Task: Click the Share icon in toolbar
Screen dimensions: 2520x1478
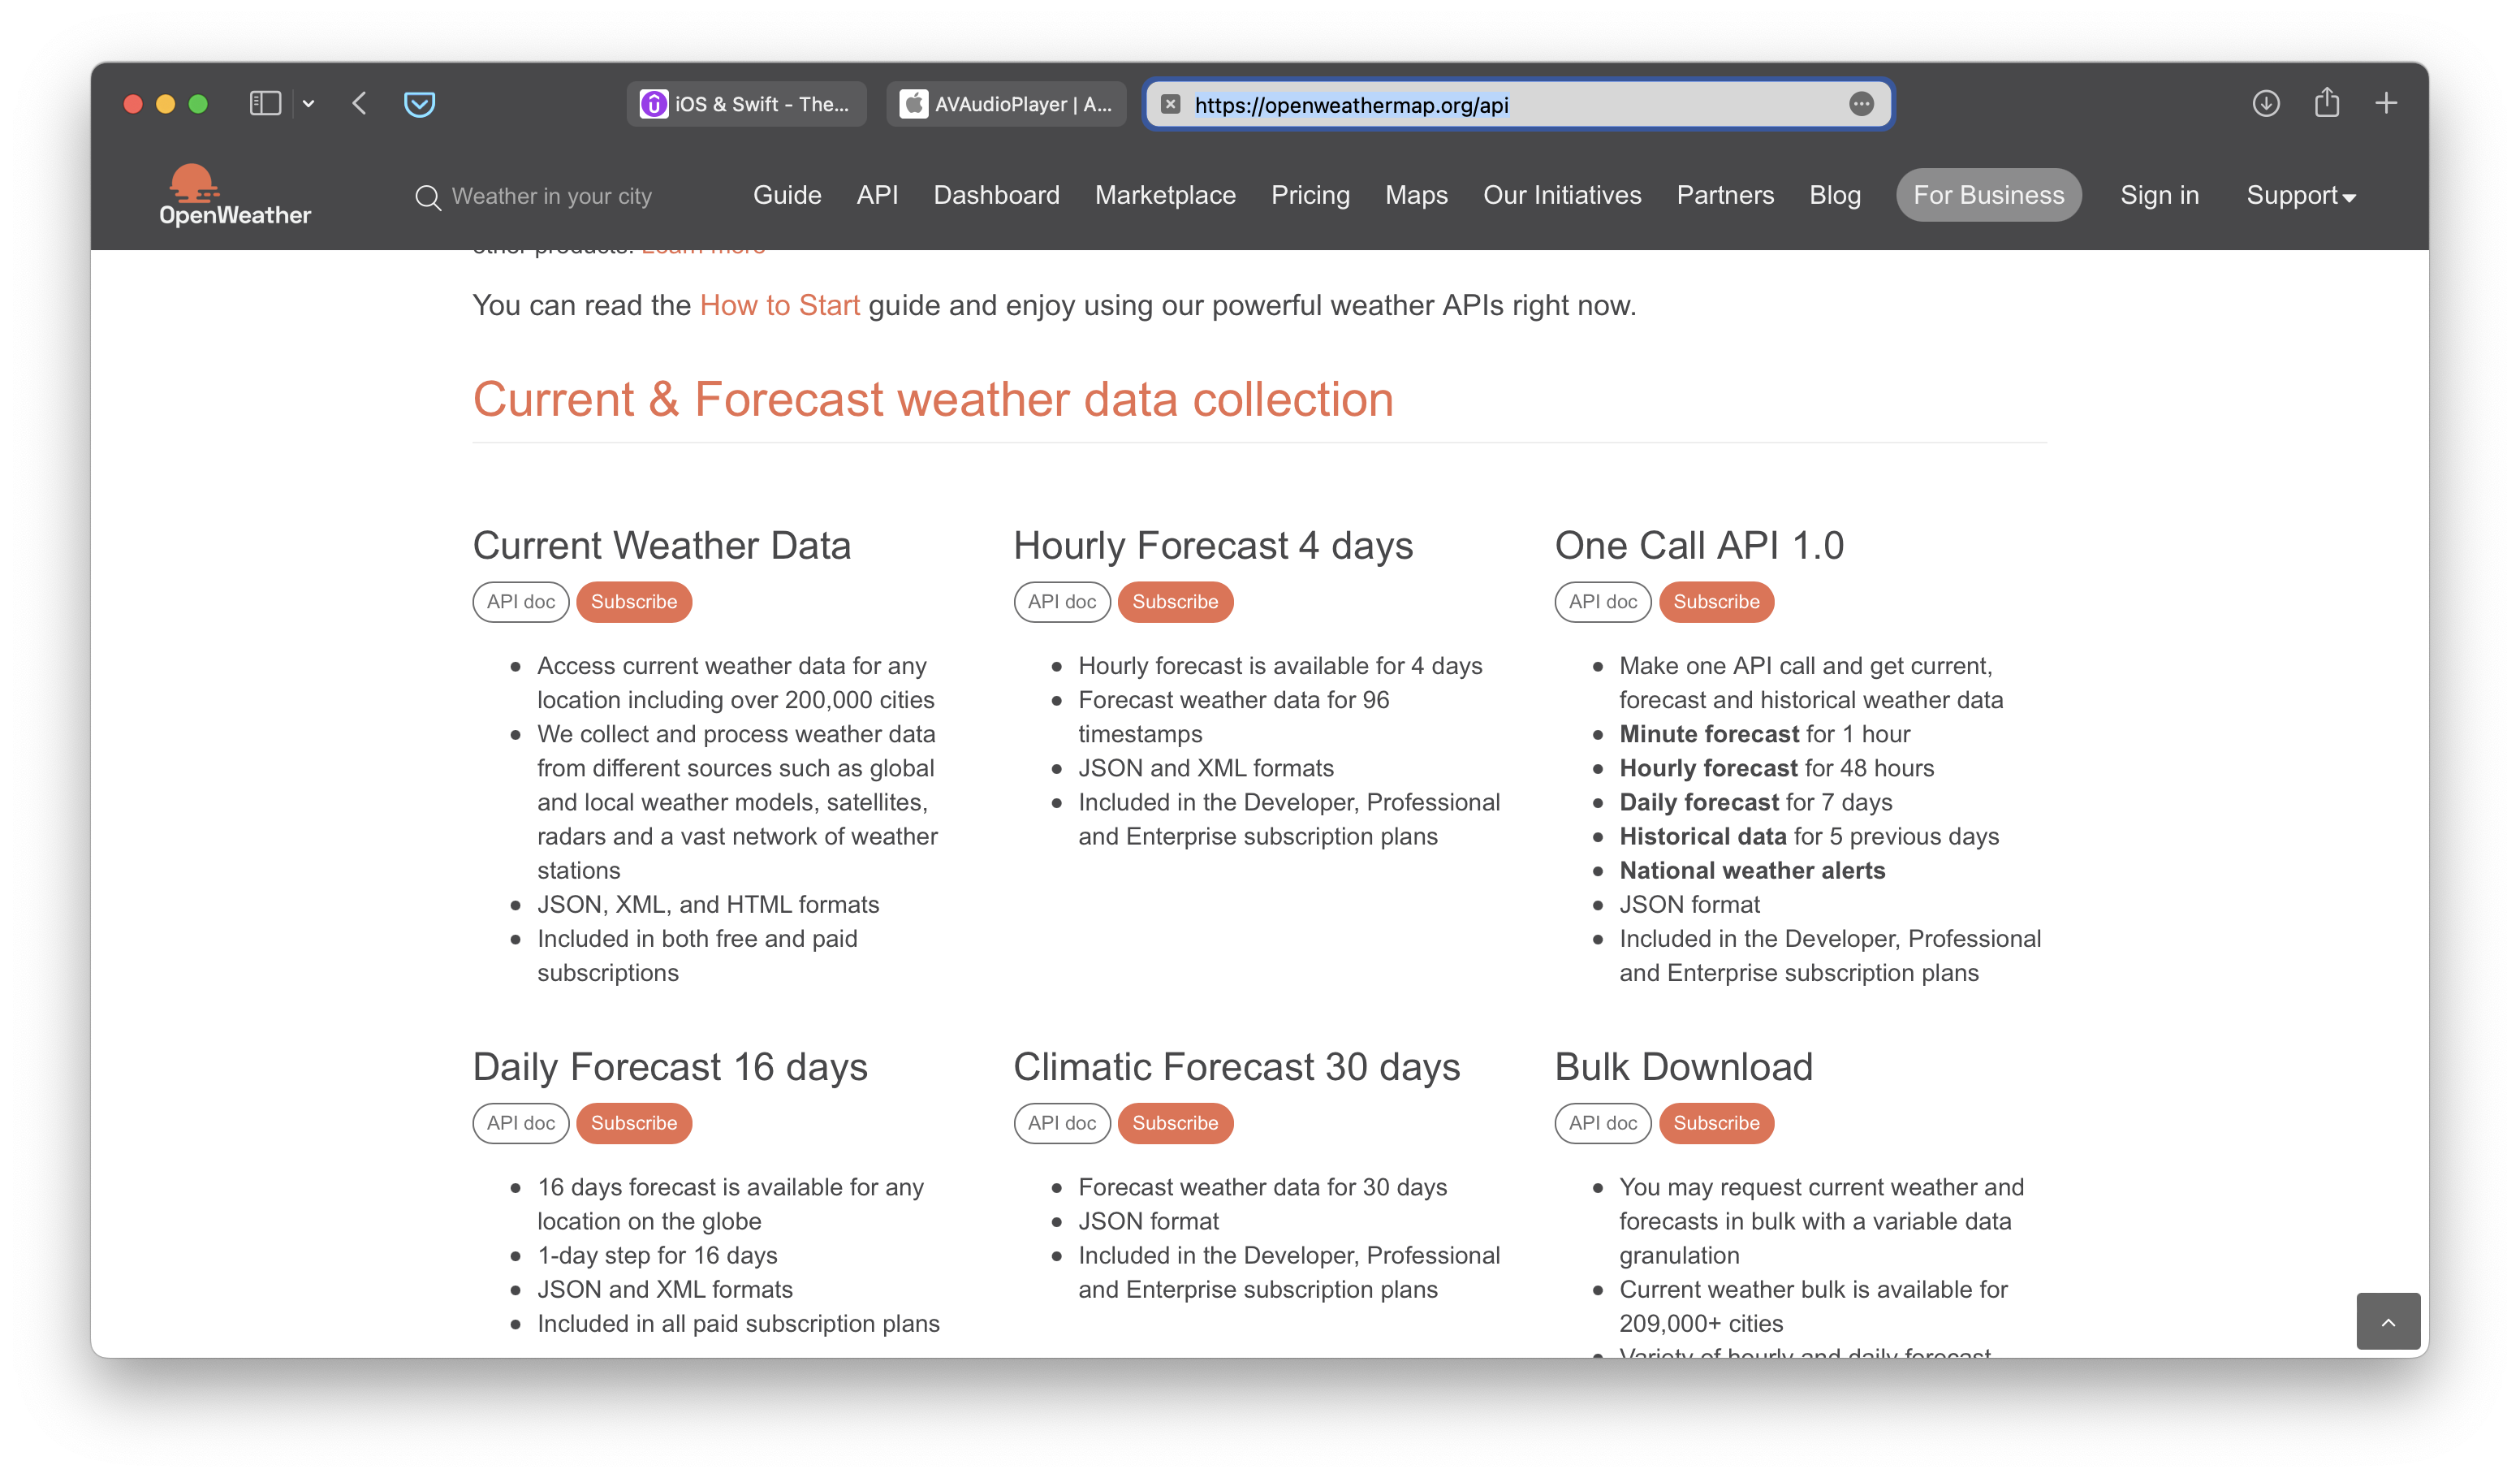Action: (x=2327, y=103)
